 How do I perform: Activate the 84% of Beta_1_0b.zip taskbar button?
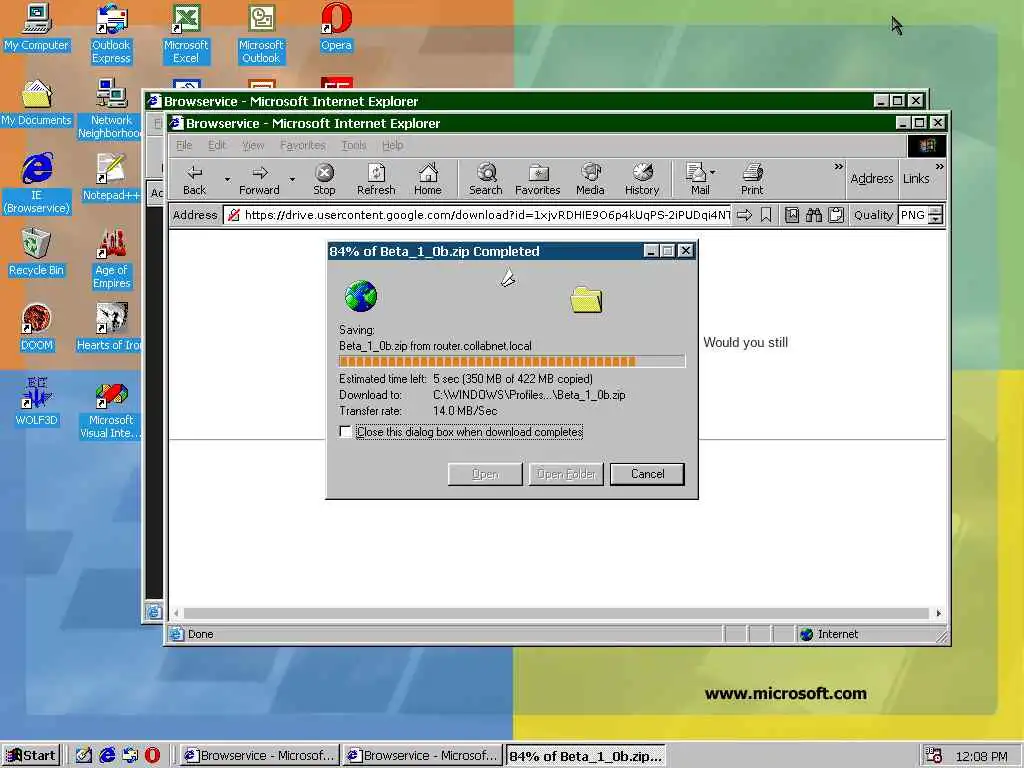586,756
